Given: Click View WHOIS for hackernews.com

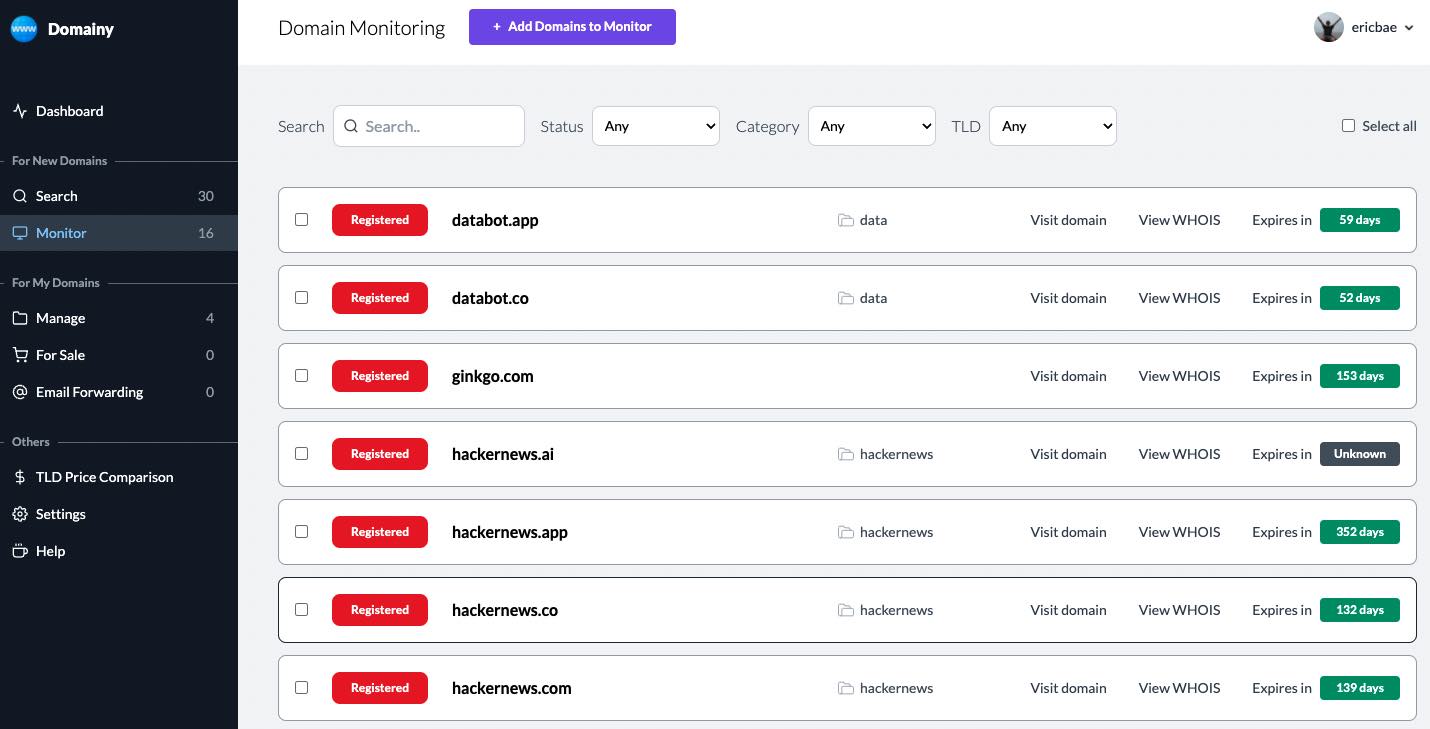Looking at the screenshot, I should pyautogui.click(x=1179, y=688).
